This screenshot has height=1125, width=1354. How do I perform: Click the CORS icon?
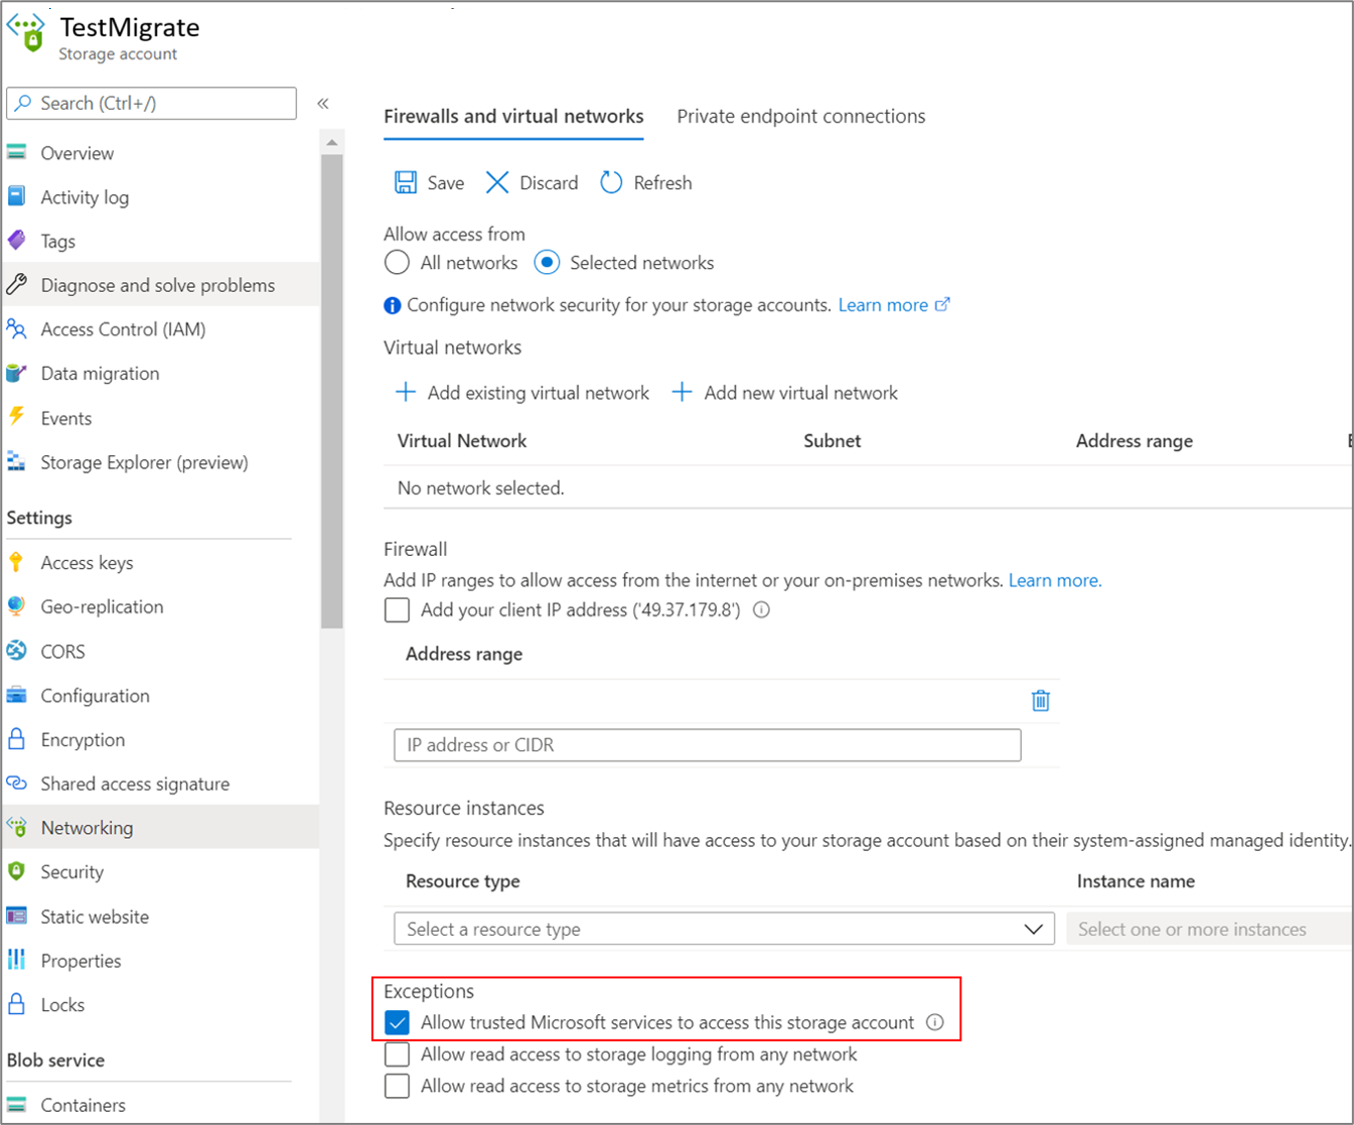click(x=17, y=651)
